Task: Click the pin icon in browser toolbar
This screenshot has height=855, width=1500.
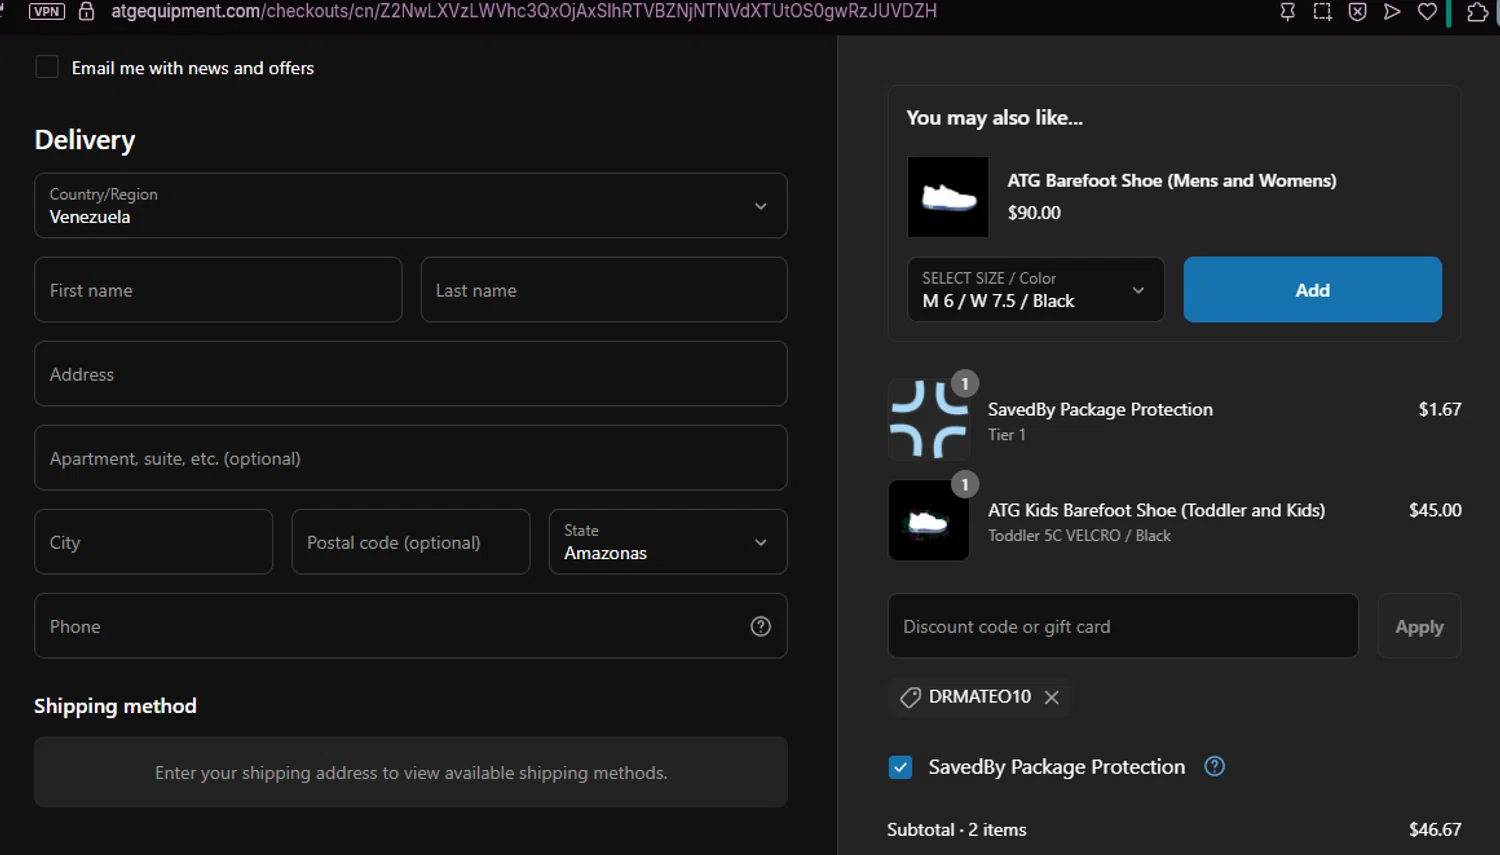Action: pyautogui.click(x=1287, y=12)
